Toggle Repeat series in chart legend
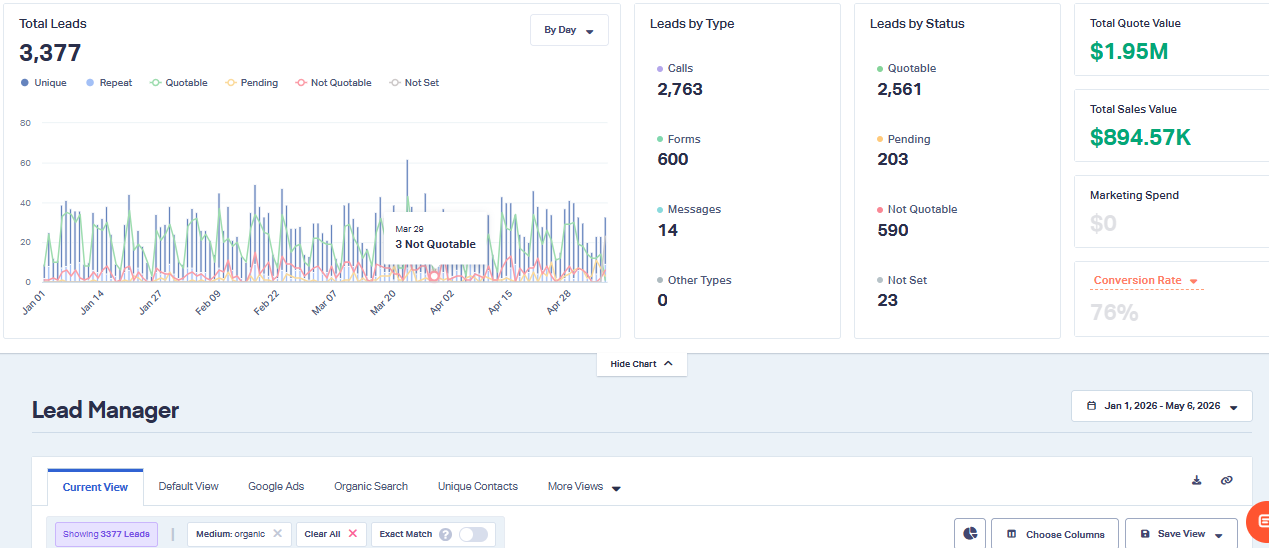This screenshot has width=1269, height=548. coord(109,83)
